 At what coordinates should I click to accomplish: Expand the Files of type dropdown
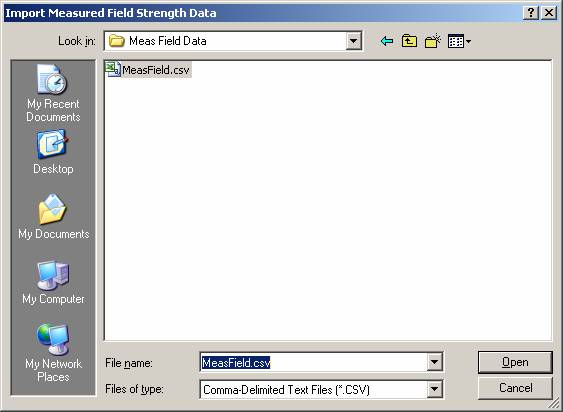click(434, 389)
